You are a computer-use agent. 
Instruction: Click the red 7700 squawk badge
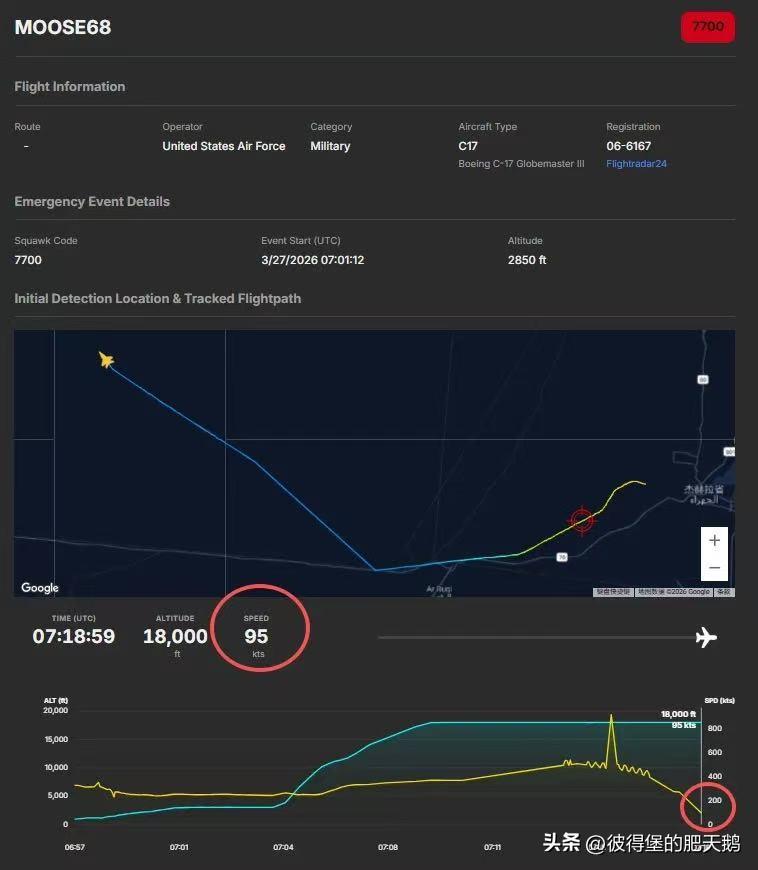(x=708, y=27)
